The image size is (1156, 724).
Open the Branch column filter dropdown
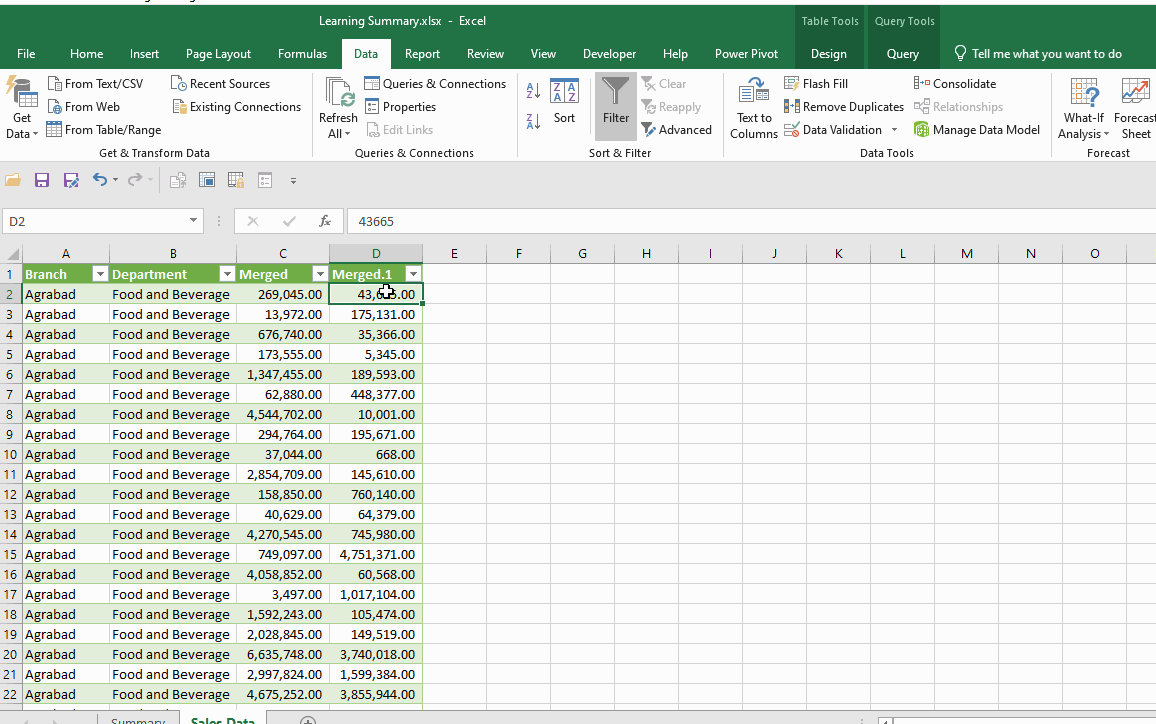99,274
